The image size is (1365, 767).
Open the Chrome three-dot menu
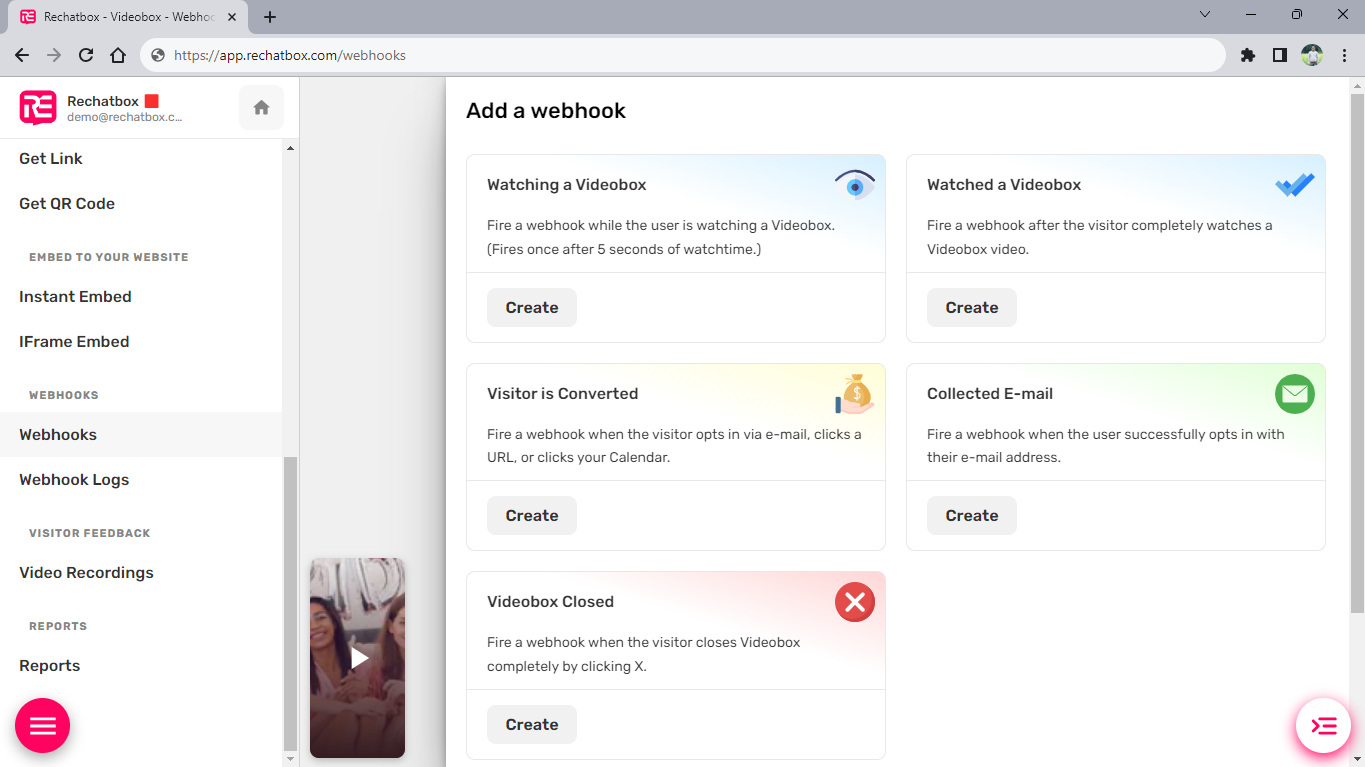[x=1343, y=56]
